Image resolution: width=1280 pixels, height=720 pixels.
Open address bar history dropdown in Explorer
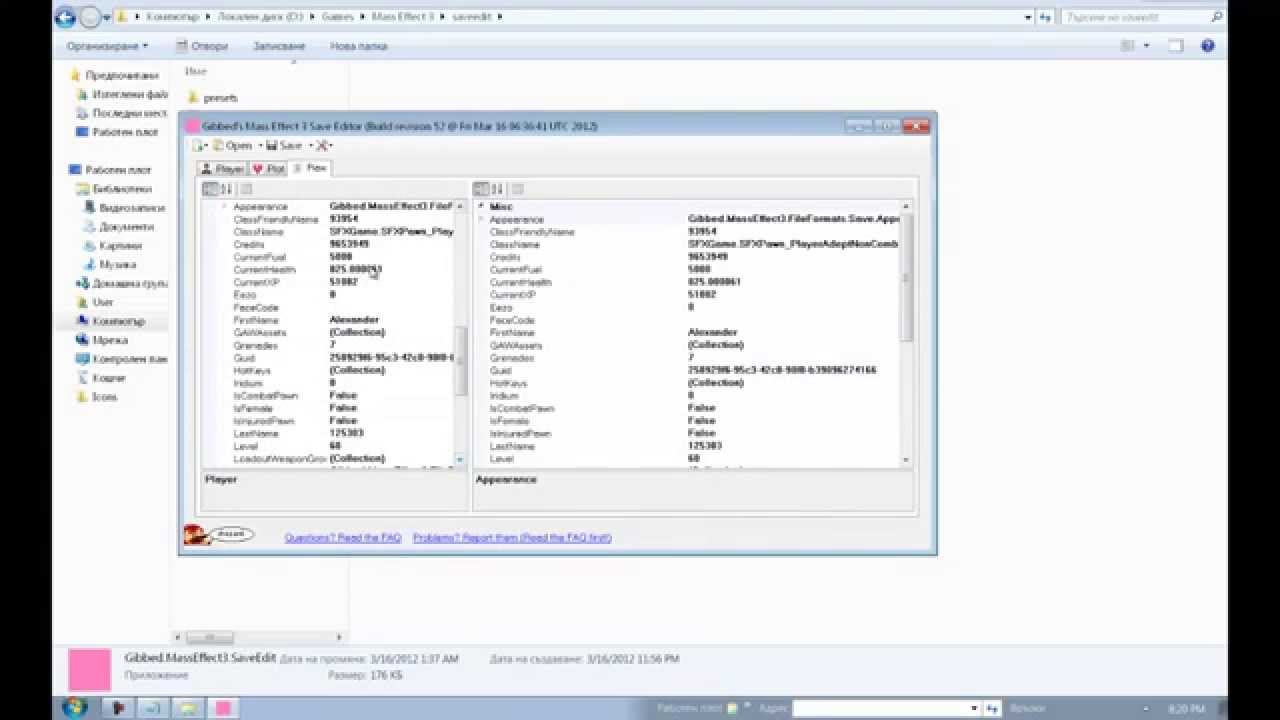(1028, 17)
